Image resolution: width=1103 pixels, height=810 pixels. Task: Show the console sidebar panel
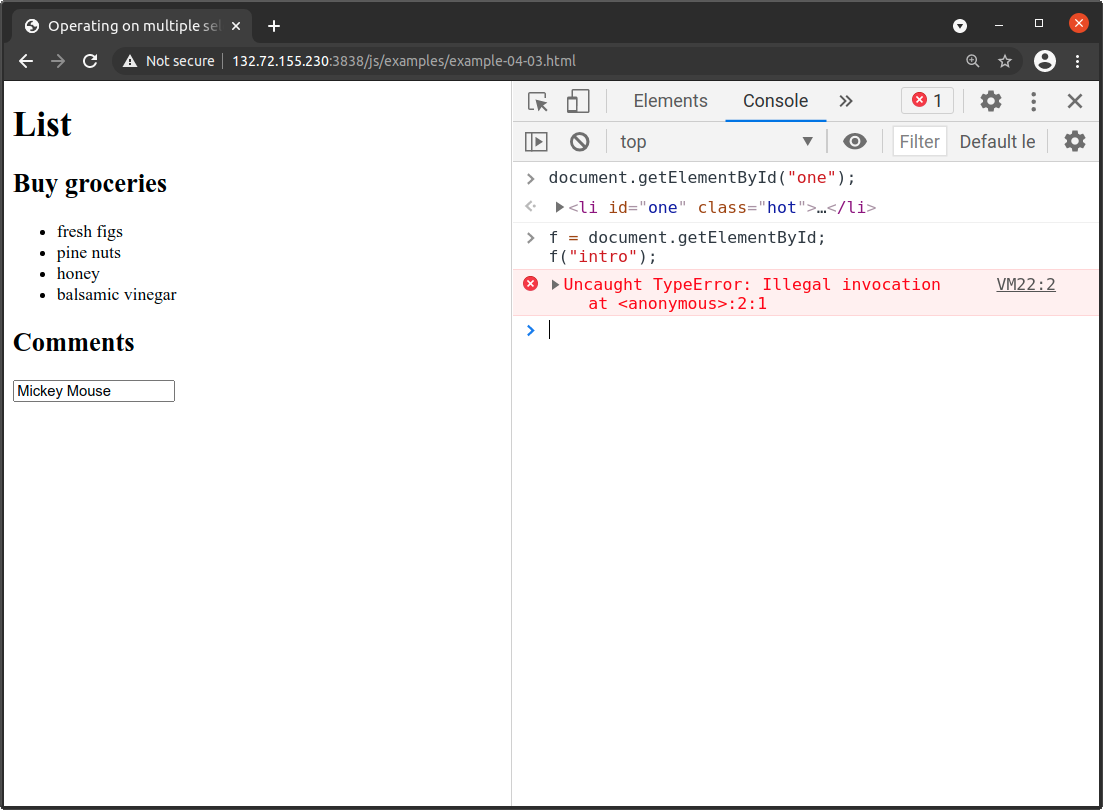point(536,141)
